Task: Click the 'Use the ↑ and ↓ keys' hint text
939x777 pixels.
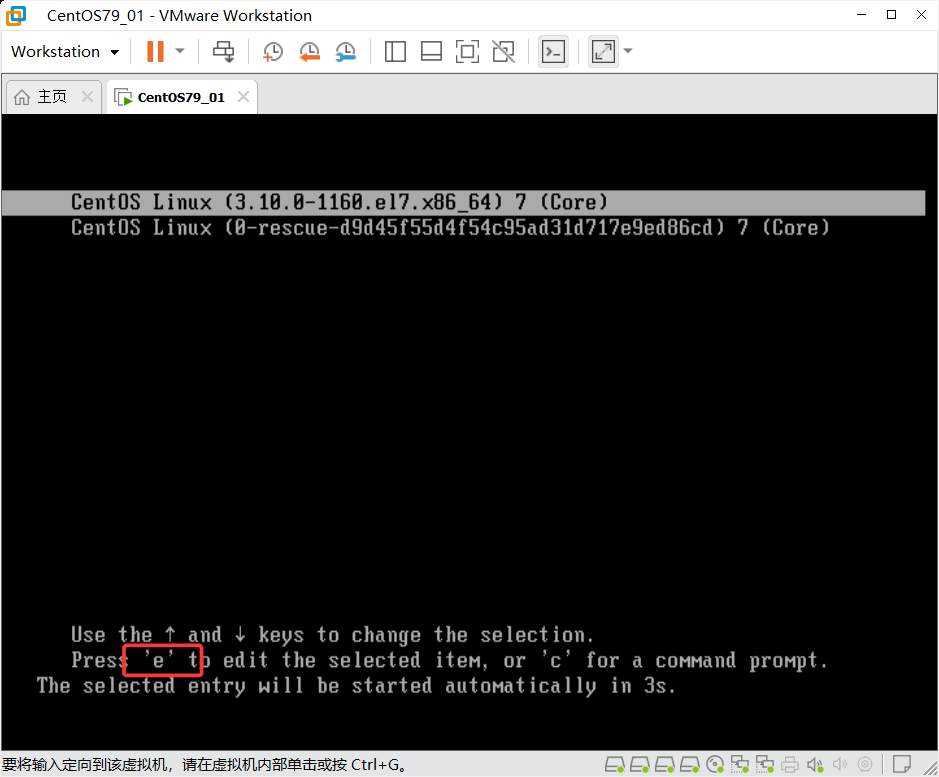Action: 332,634
